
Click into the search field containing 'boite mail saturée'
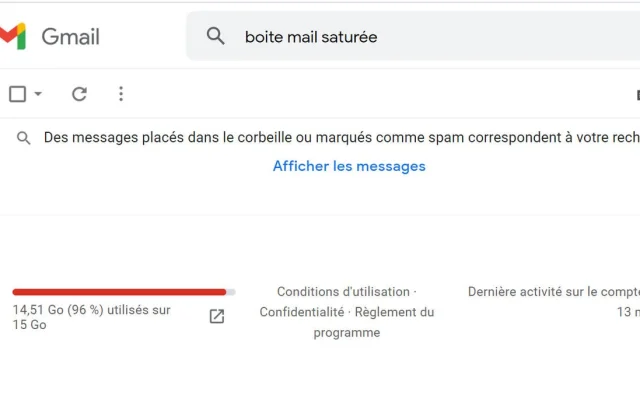(413, 36)
